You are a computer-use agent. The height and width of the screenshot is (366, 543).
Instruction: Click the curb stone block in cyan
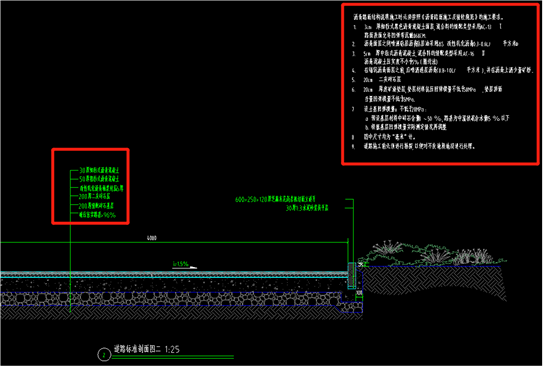351,276
